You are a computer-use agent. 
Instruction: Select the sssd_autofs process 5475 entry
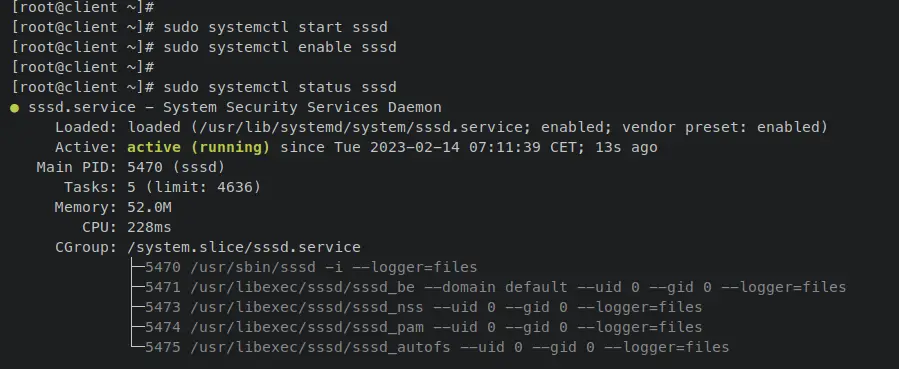[x=437, y=348]
